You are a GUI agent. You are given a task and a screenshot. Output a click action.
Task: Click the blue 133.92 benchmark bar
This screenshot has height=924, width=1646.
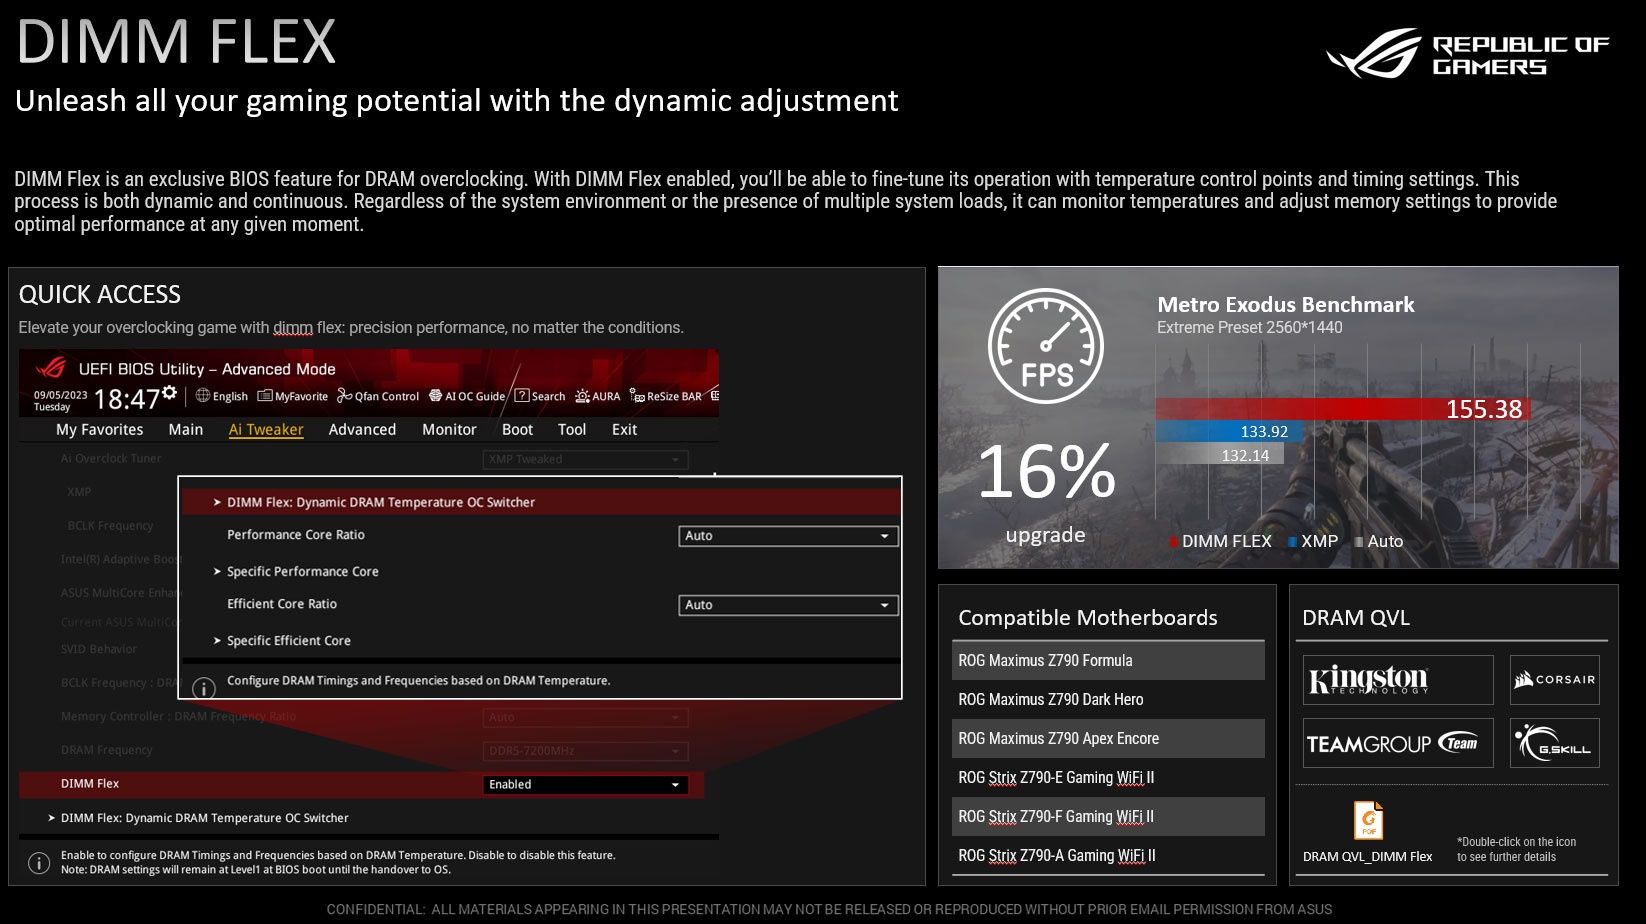pyautogui.click(x=1229, y=431)
